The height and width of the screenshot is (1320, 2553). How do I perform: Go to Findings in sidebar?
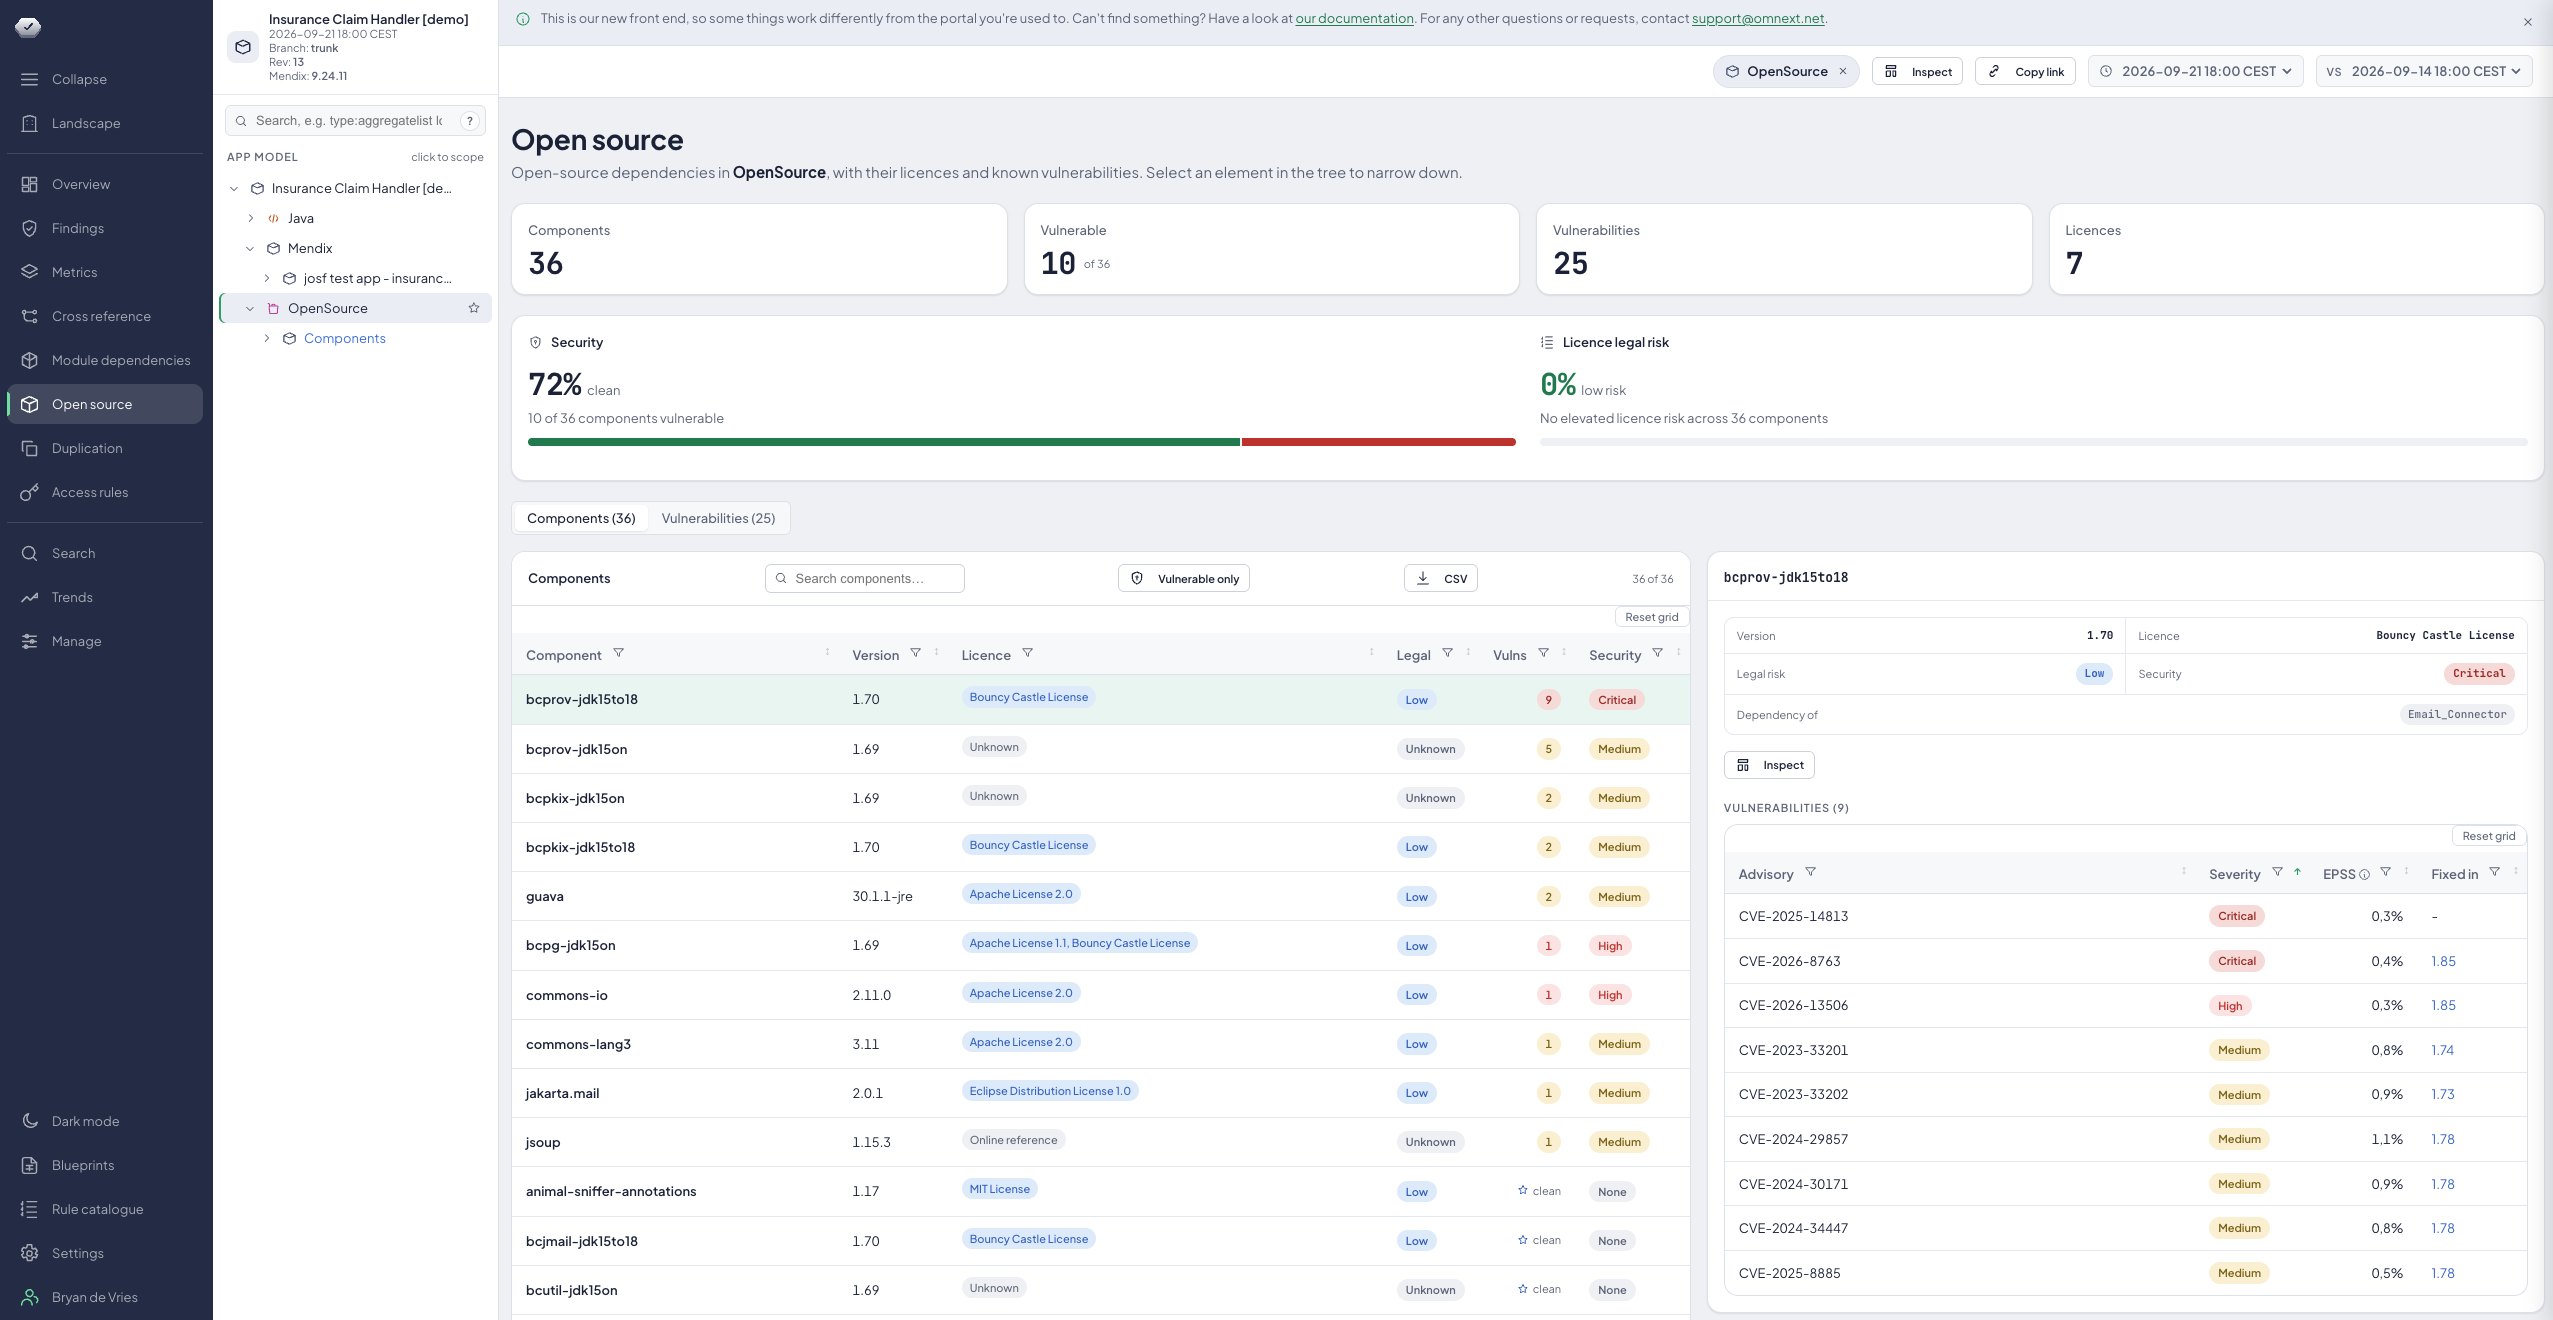[105, 228]
